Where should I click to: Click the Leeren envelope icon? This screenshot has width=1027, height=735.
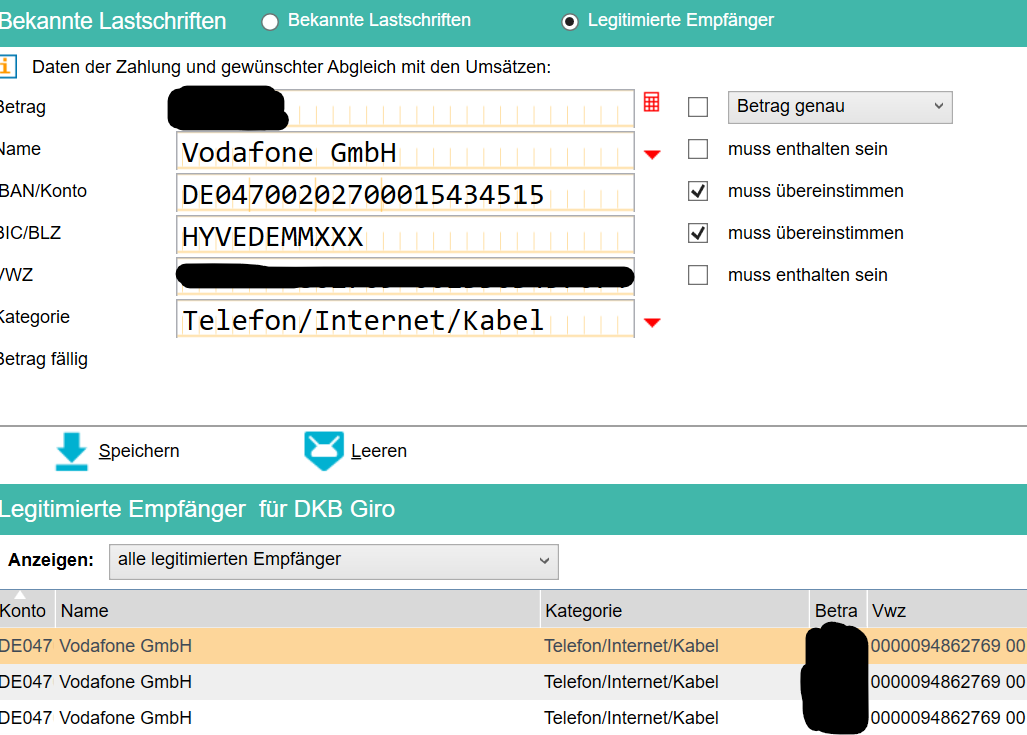324,451
